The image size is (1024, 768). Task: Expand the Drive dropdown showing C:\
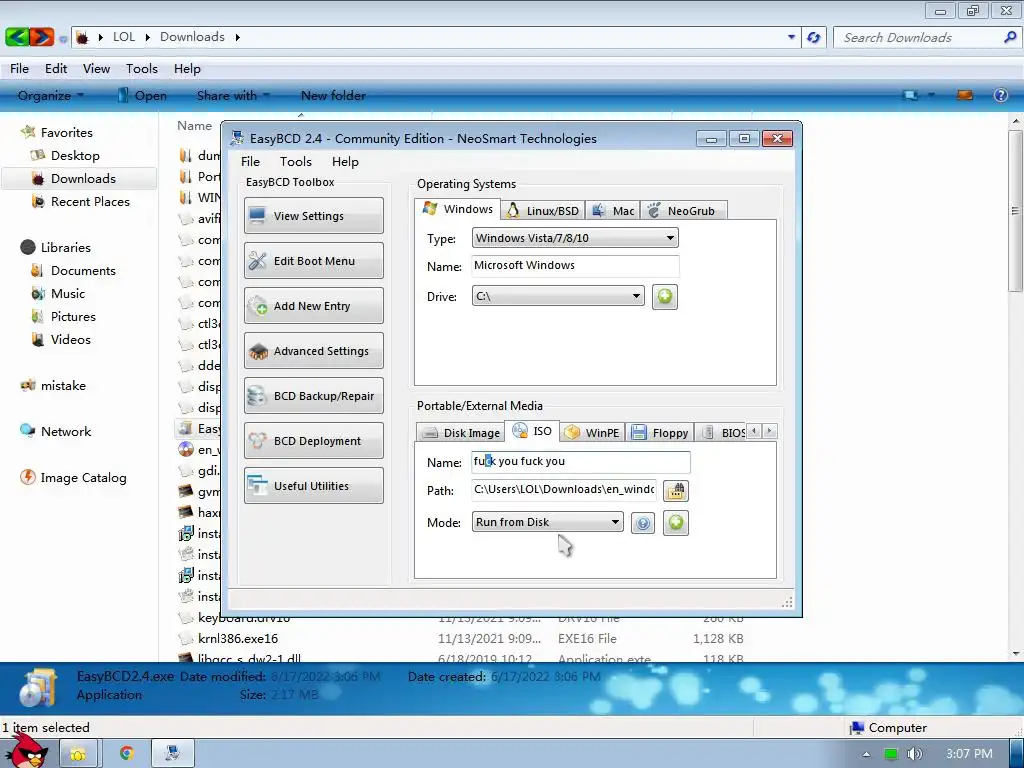click(558, 296)
